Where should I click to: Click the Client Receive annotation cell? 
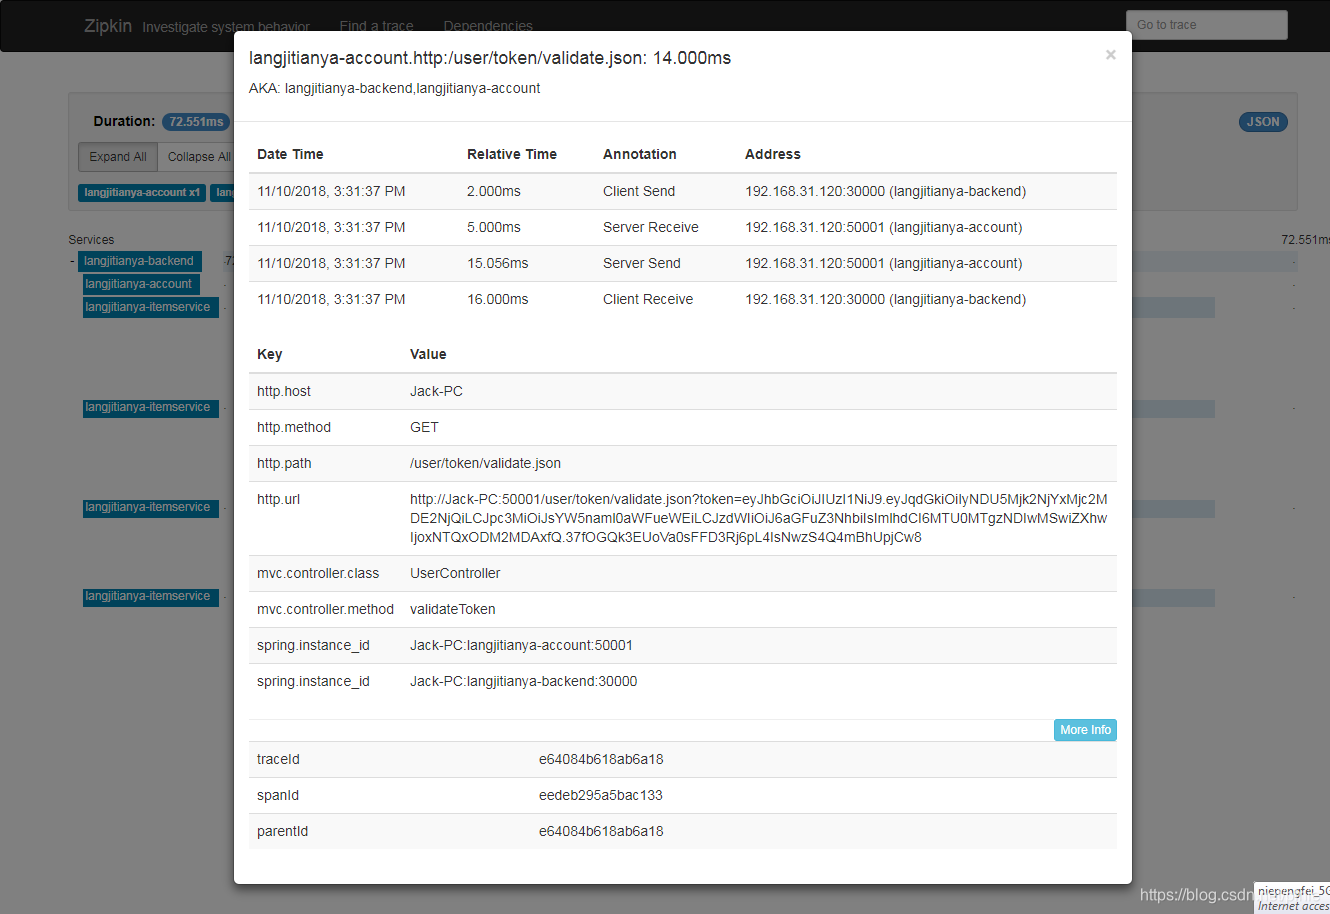pyautogui.click(x=648, y=299)
